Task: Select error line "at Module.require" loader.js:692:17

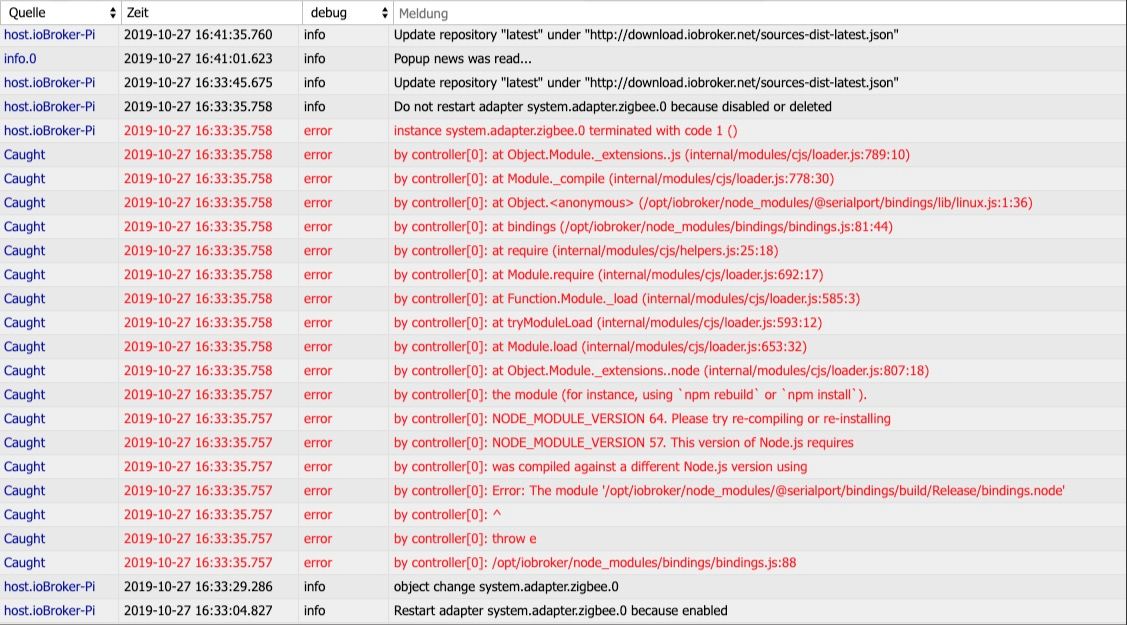Action: tap(609, 274)
